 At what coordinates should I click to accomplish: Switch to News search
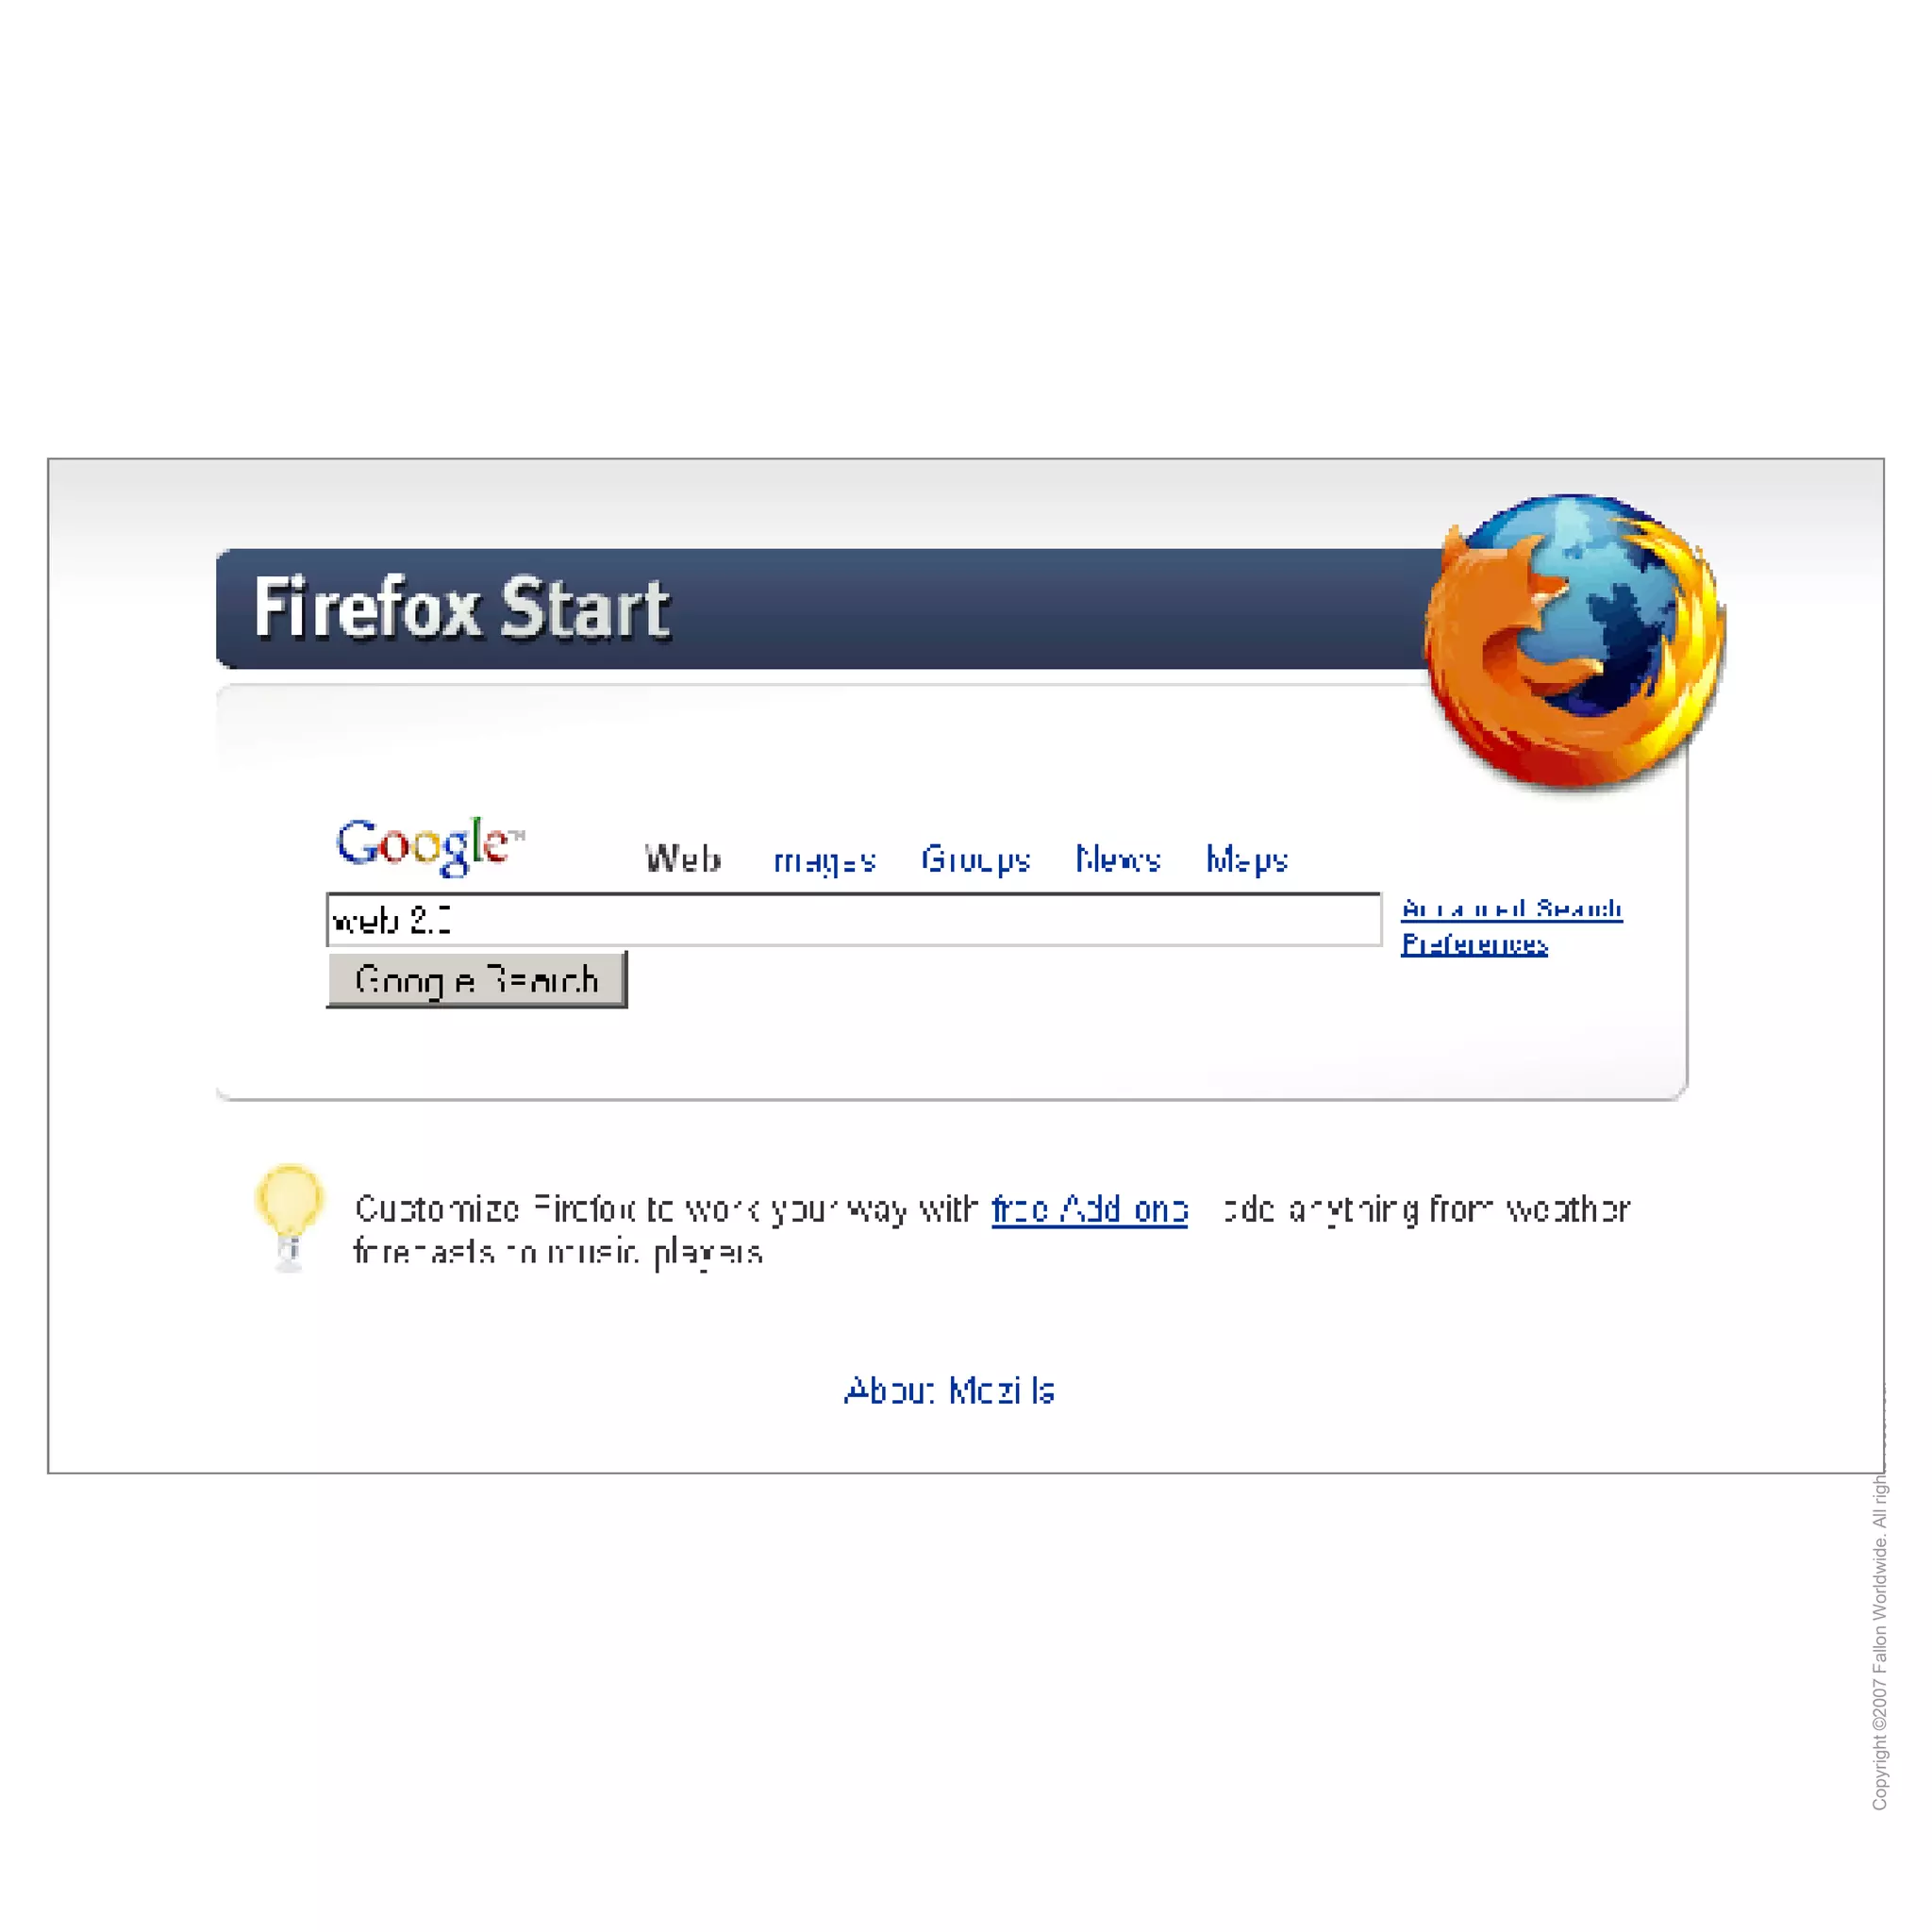point(1118,859)
